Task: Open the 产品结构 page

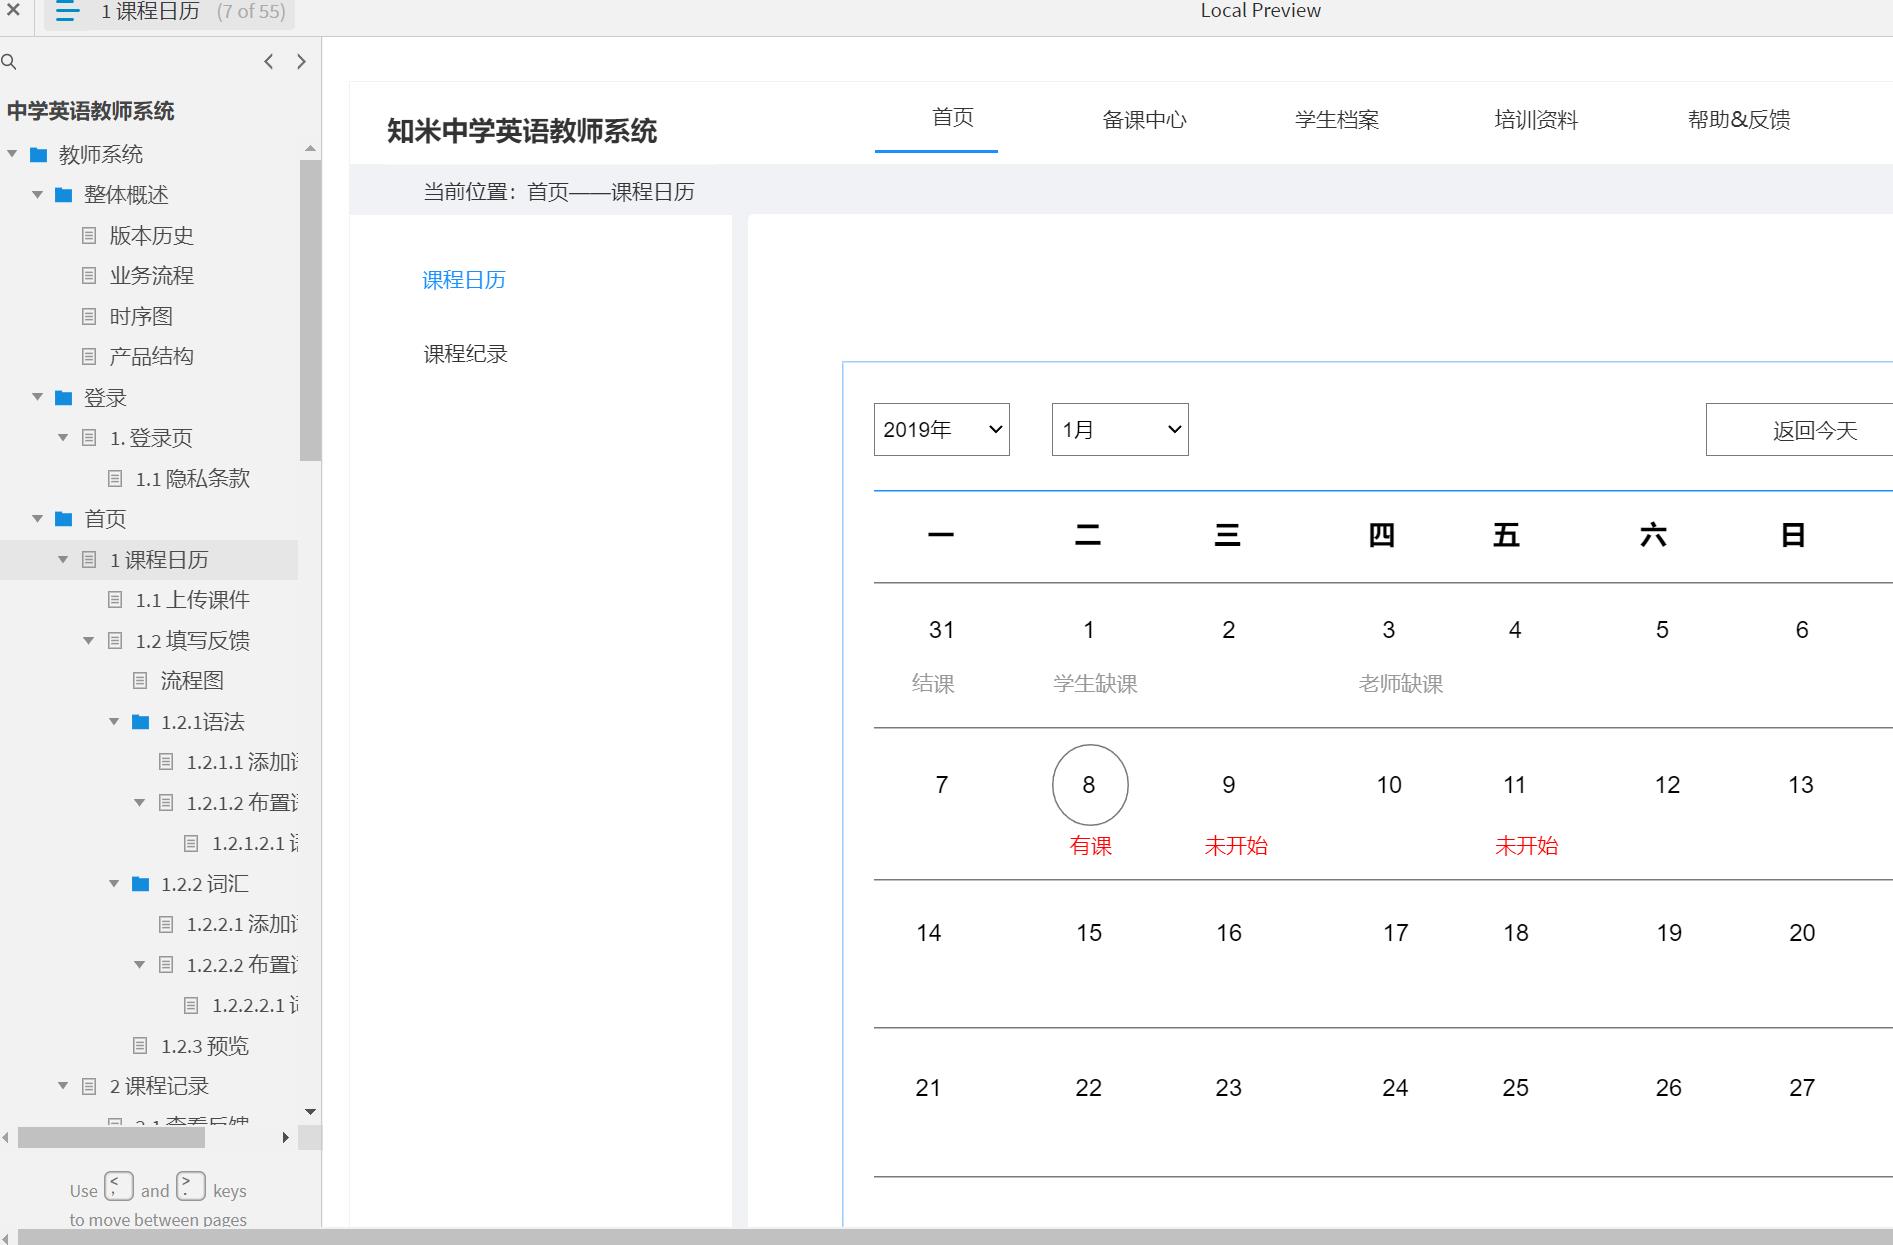Action: point(151,357)
